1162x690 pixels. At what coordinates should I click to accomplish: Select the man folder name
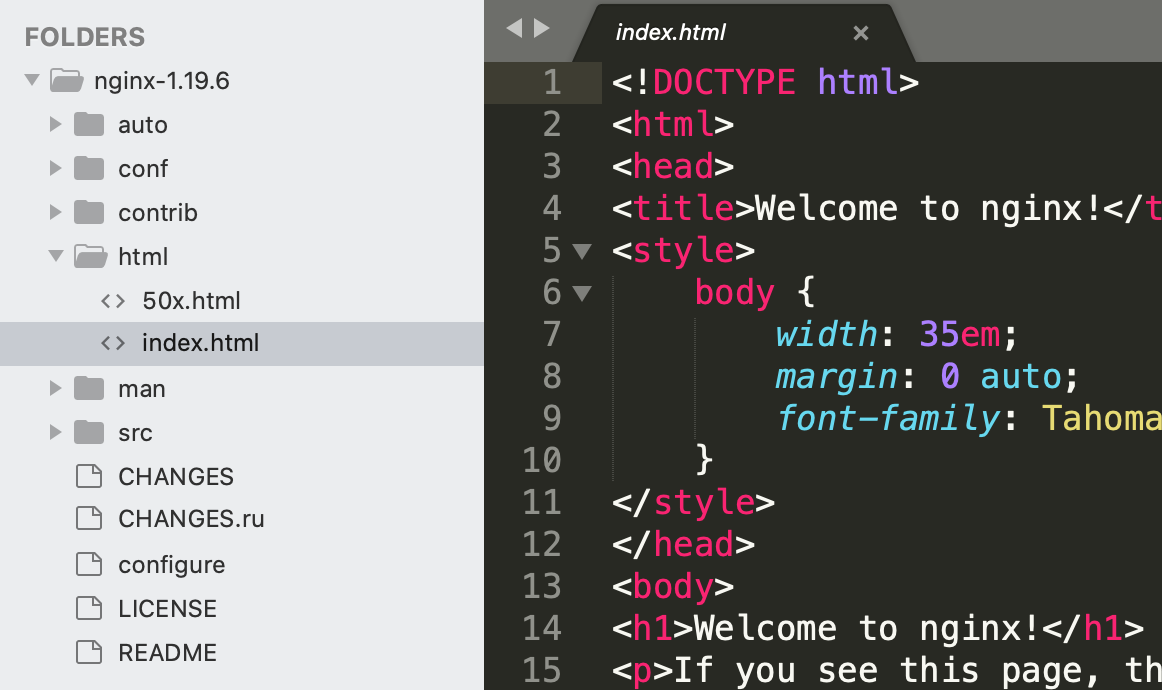[x=142, y=388]
